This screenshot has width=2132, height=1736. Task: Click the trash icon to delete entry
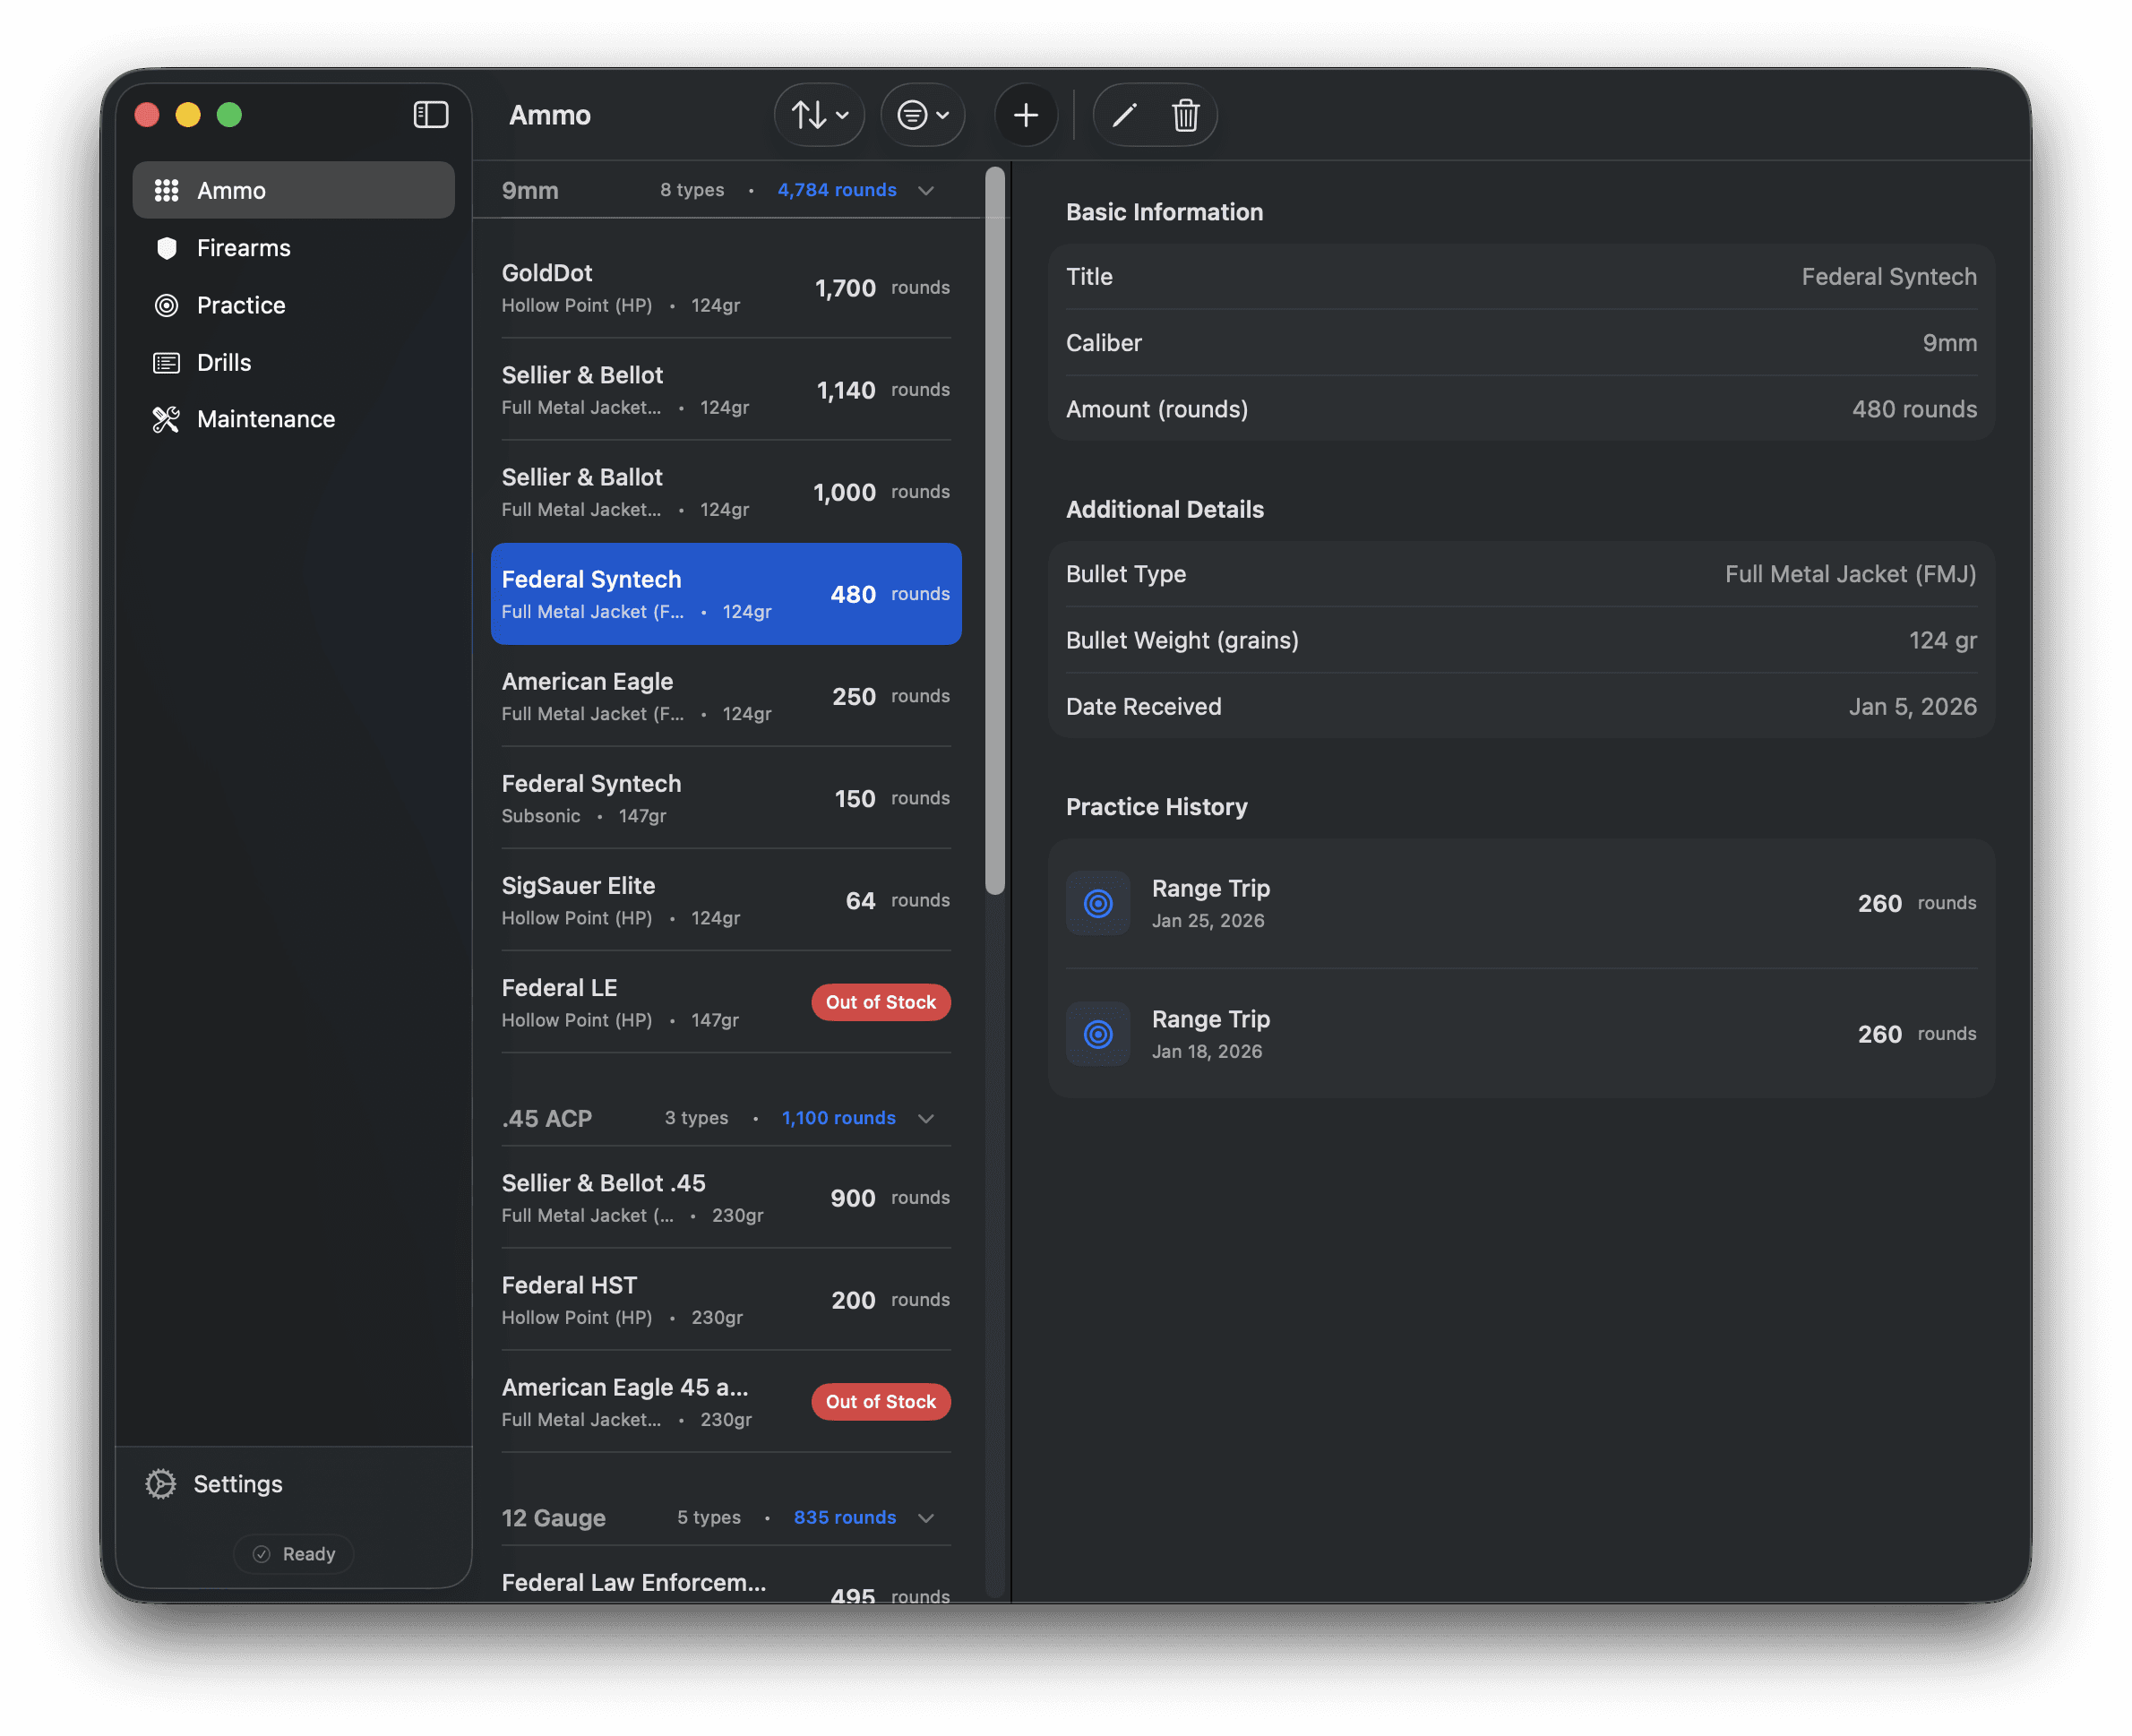pyautogui.click(x=1186, y=115)
